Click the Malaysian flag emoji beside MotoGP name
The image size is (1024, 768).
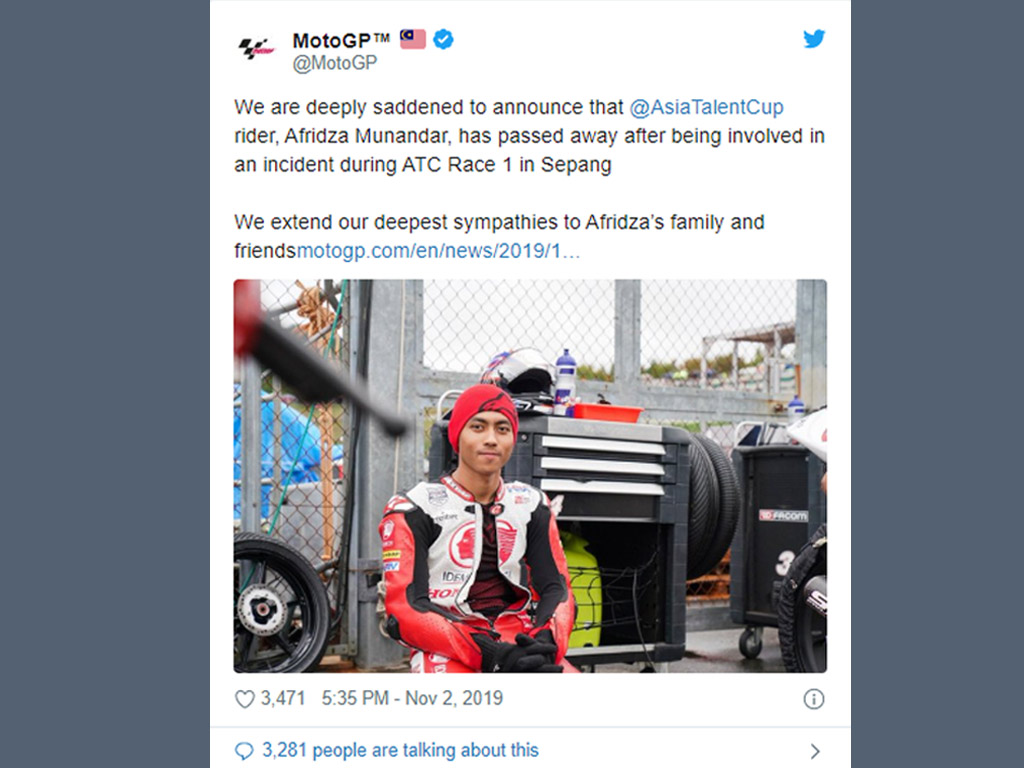(x=413, y=39)
